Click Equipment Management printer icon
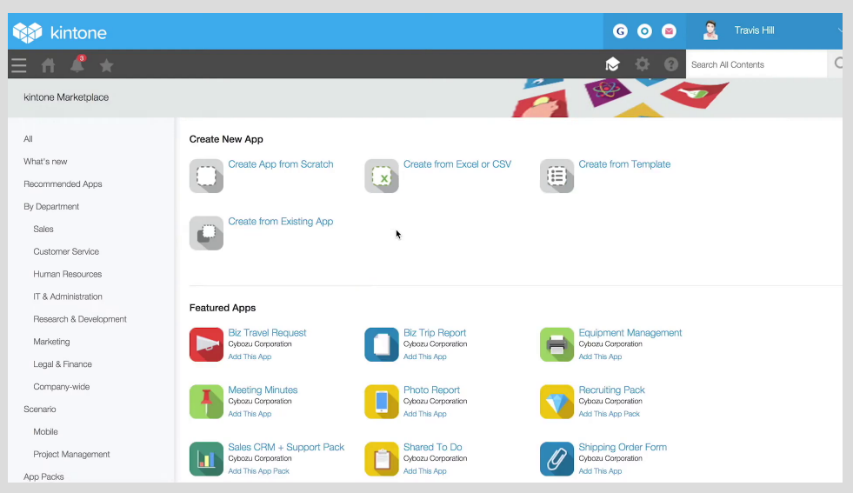Screen dimensions: 853x493 [557, 344]
